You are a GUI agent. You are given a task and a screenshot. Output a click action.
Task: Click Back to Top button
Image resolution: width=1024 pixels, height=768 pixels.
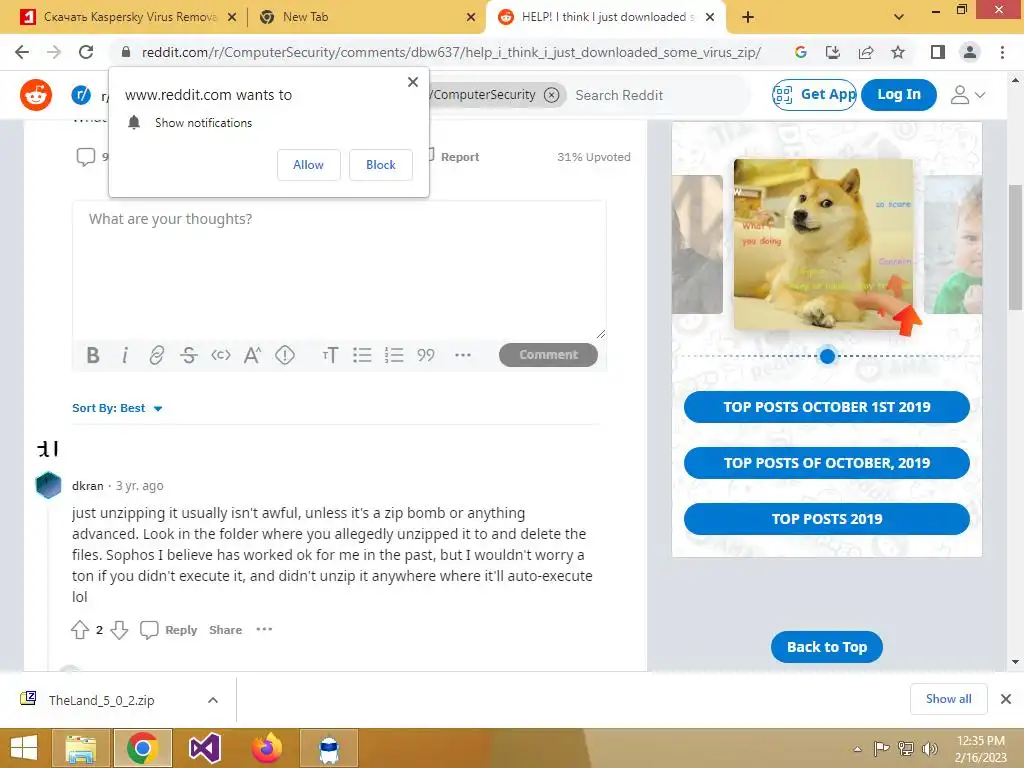point(826,647)
